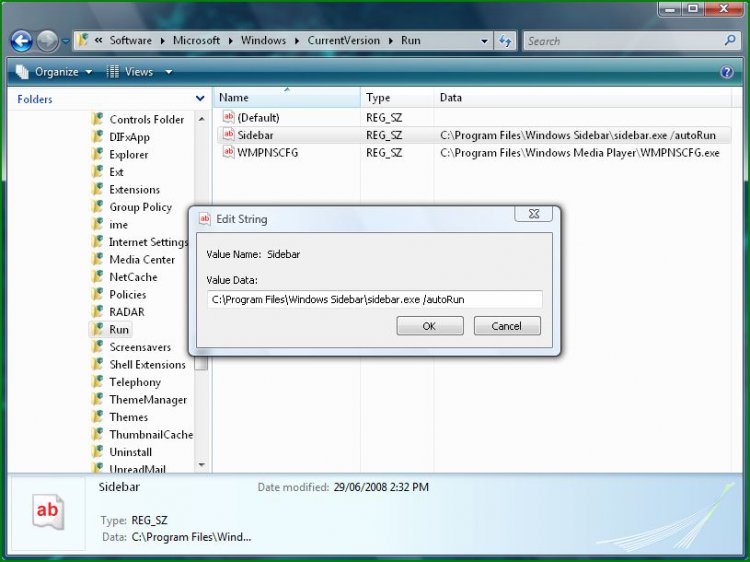Click the NetCache folder icon

point(97,276)
